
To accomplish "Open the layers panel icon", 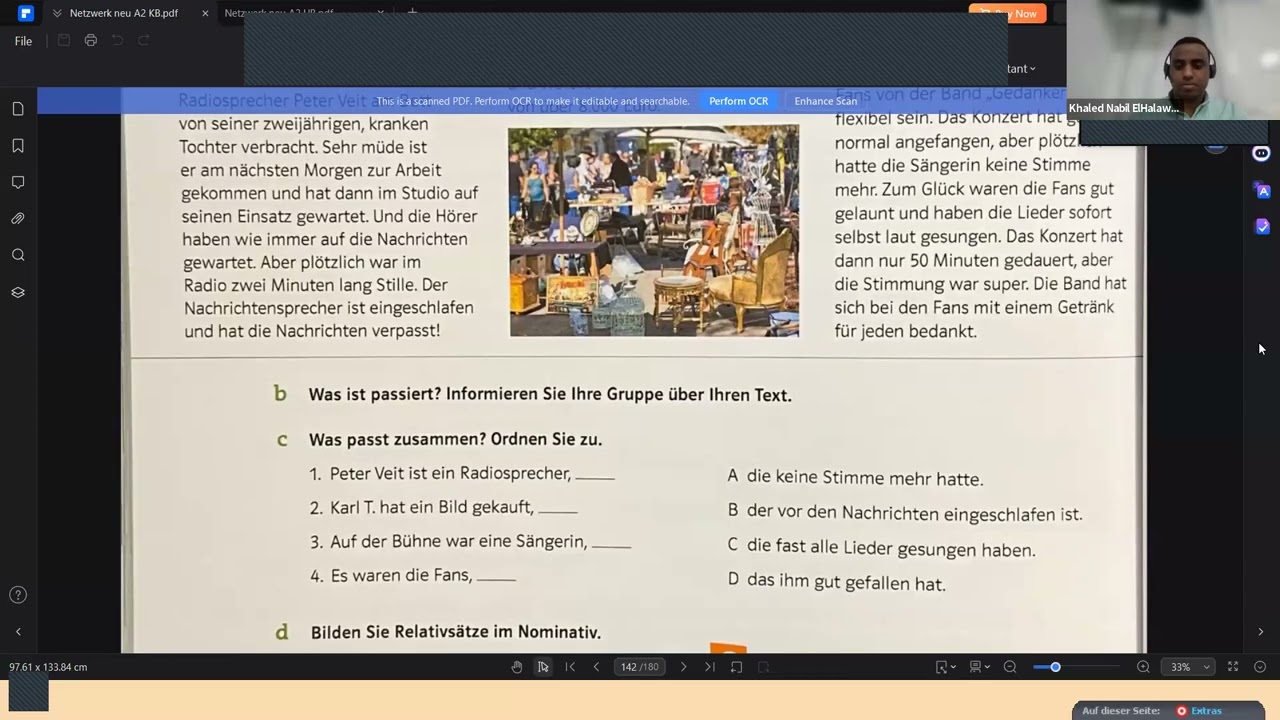I will (18, 292).
